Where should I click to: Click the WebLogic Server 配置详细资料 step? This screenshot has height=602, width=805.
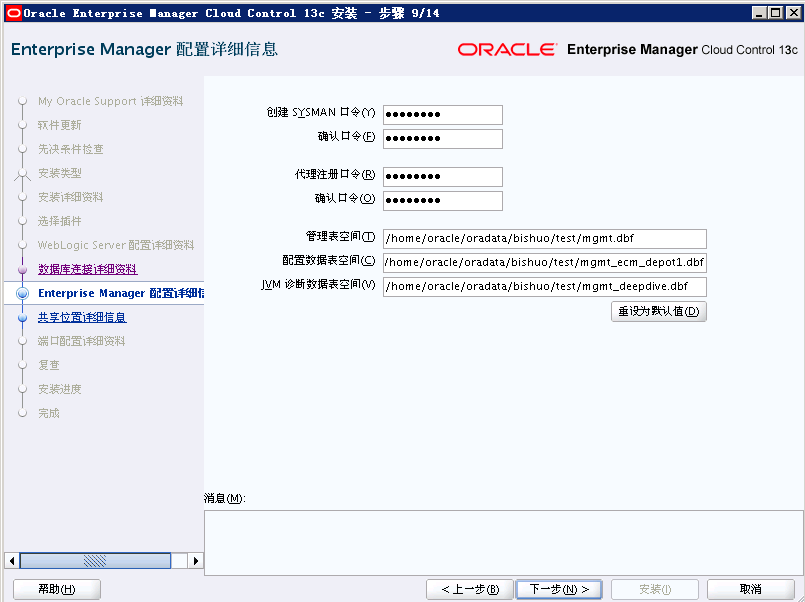pyautogui.click(x=116, y=245)
